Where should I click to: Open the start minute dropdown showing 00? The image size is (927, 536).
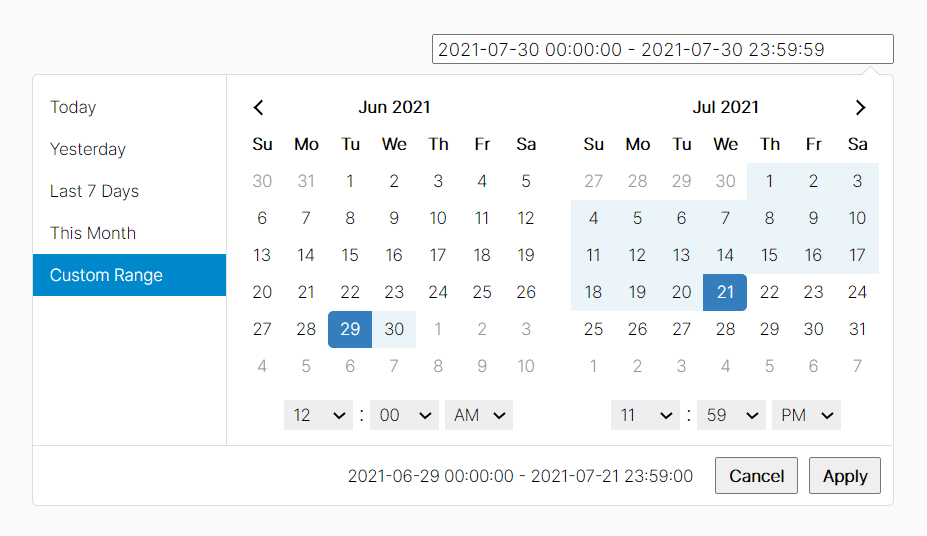[x=404, y=415]
